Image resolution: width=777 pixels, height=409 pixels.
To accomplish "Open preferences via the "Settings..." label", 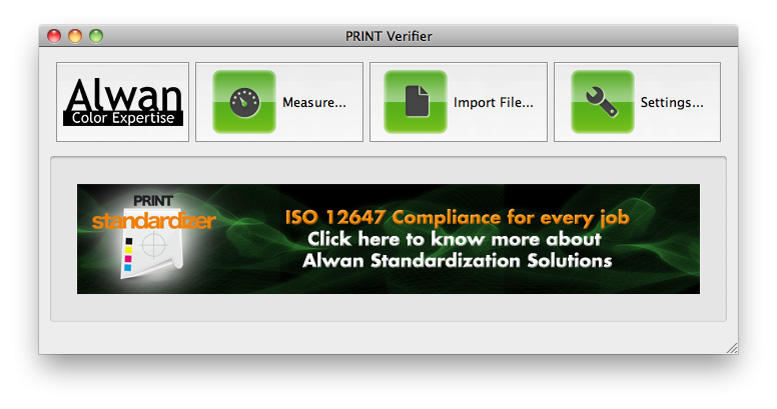I will [x=672, y=102].
